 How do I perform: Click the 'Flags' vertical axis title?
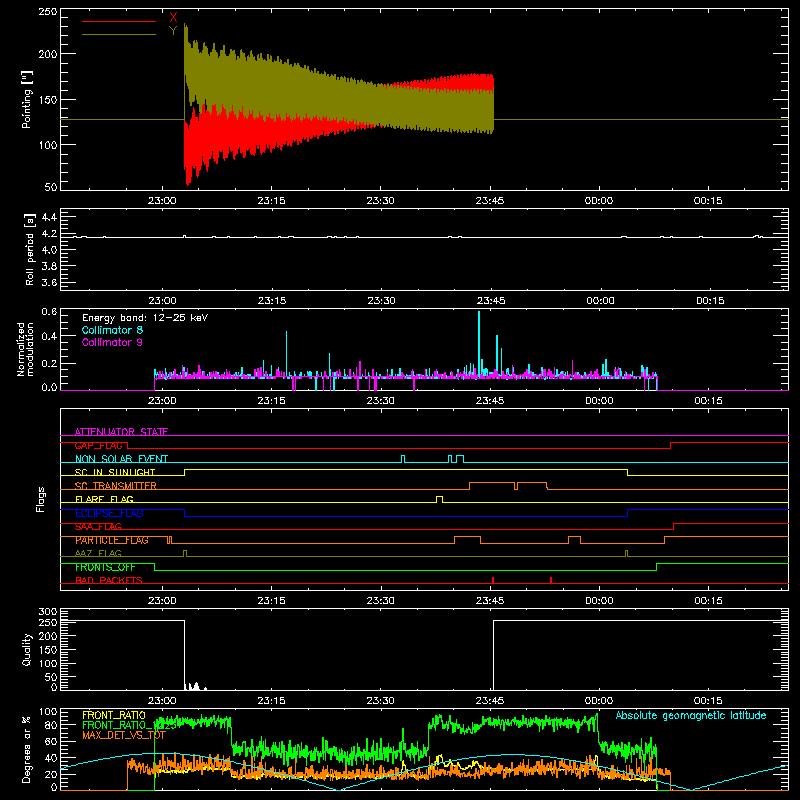pyautogui.click(x=40, y=499)
